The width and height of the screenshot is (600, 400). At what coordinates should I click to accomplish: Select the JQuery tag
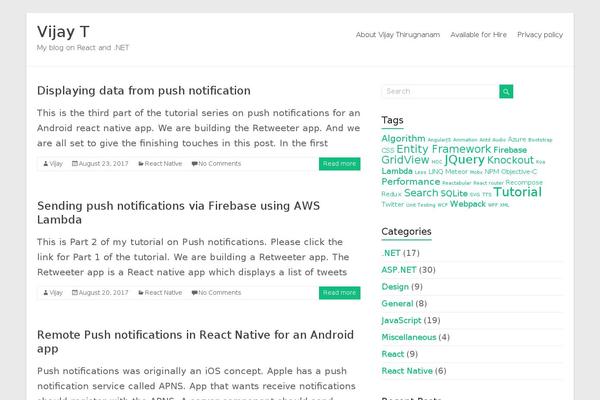[x=465, y=160]
